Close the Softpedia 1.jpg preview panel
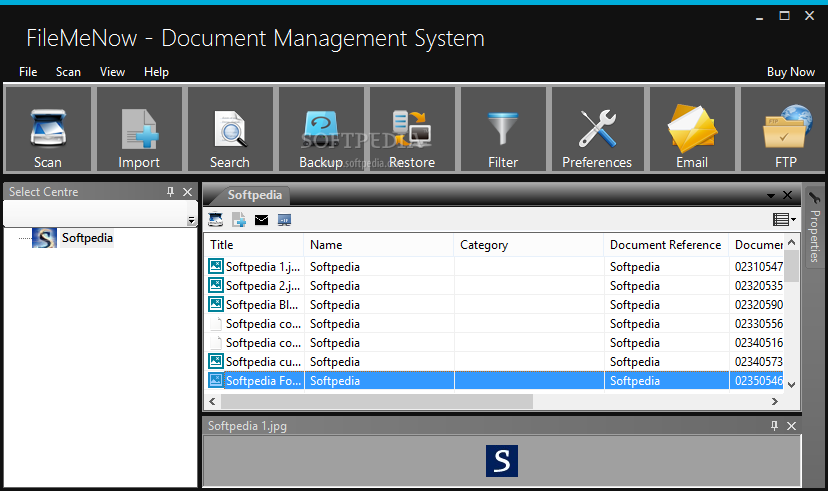Viewport: 828px width, 491px height. pyautogui.click(x=791, y=426)
